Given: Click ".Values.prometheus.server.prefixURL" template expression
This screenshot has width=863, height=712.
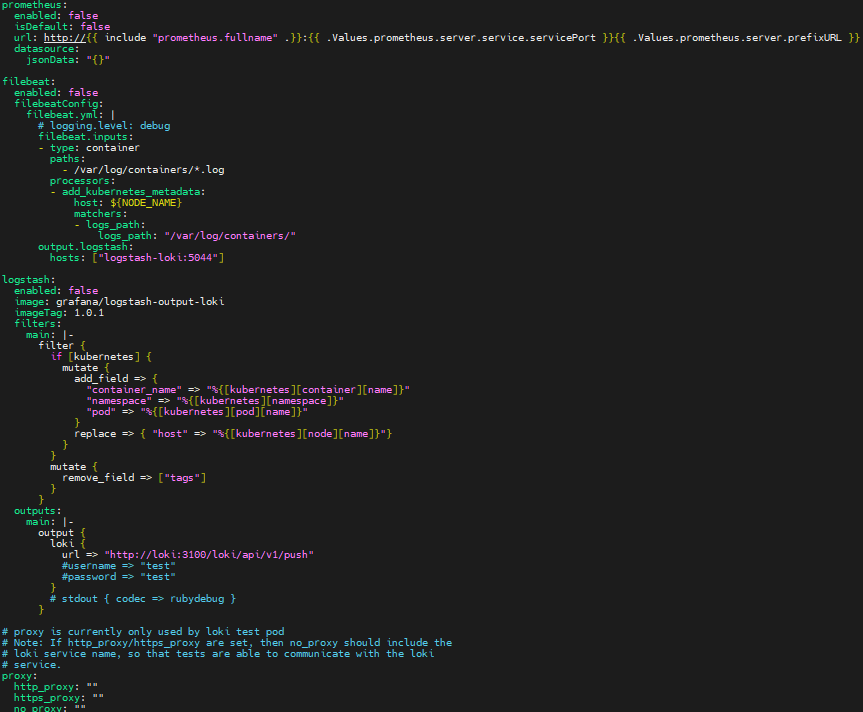Looking at the screenshot, I should pyautogui.click(x=737, y=37).
